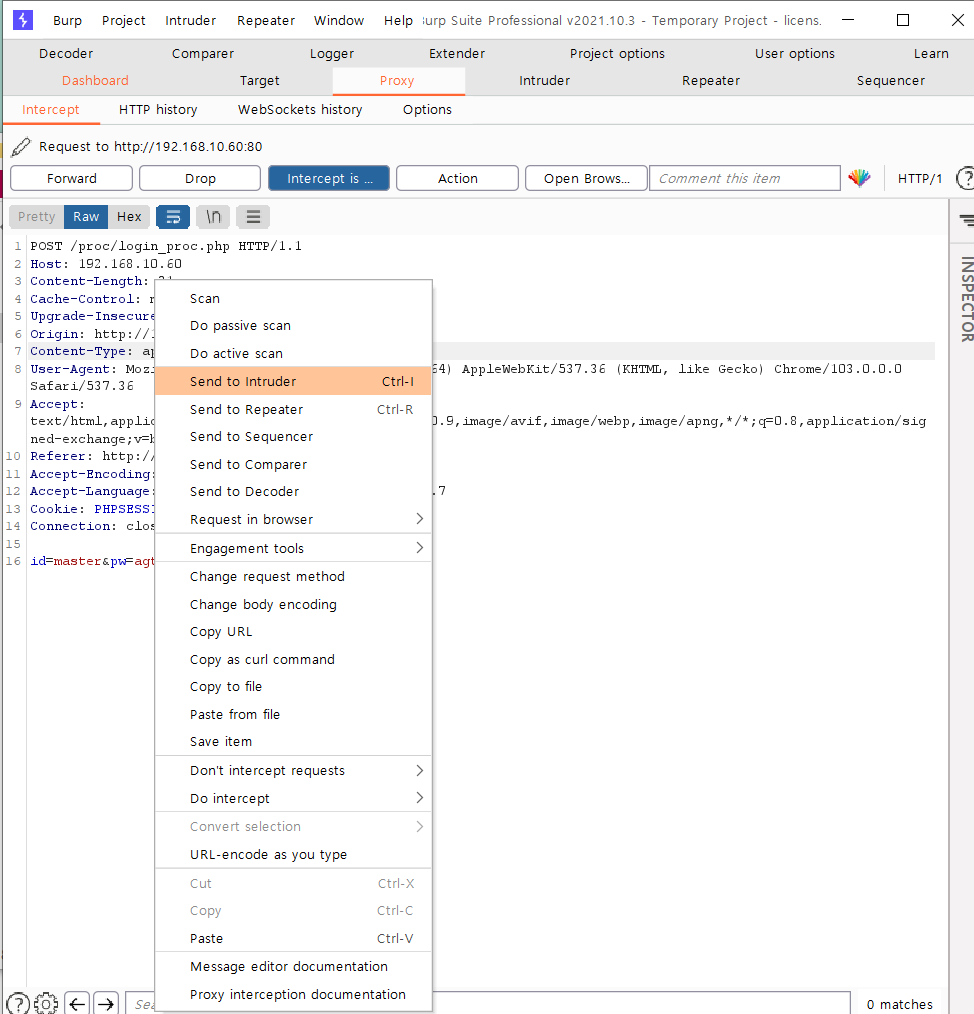Screen dimensions: 974x1014
Task: Open the multicolor highlight picker icon
Action: pyautogui.click(x=860, y=178)
